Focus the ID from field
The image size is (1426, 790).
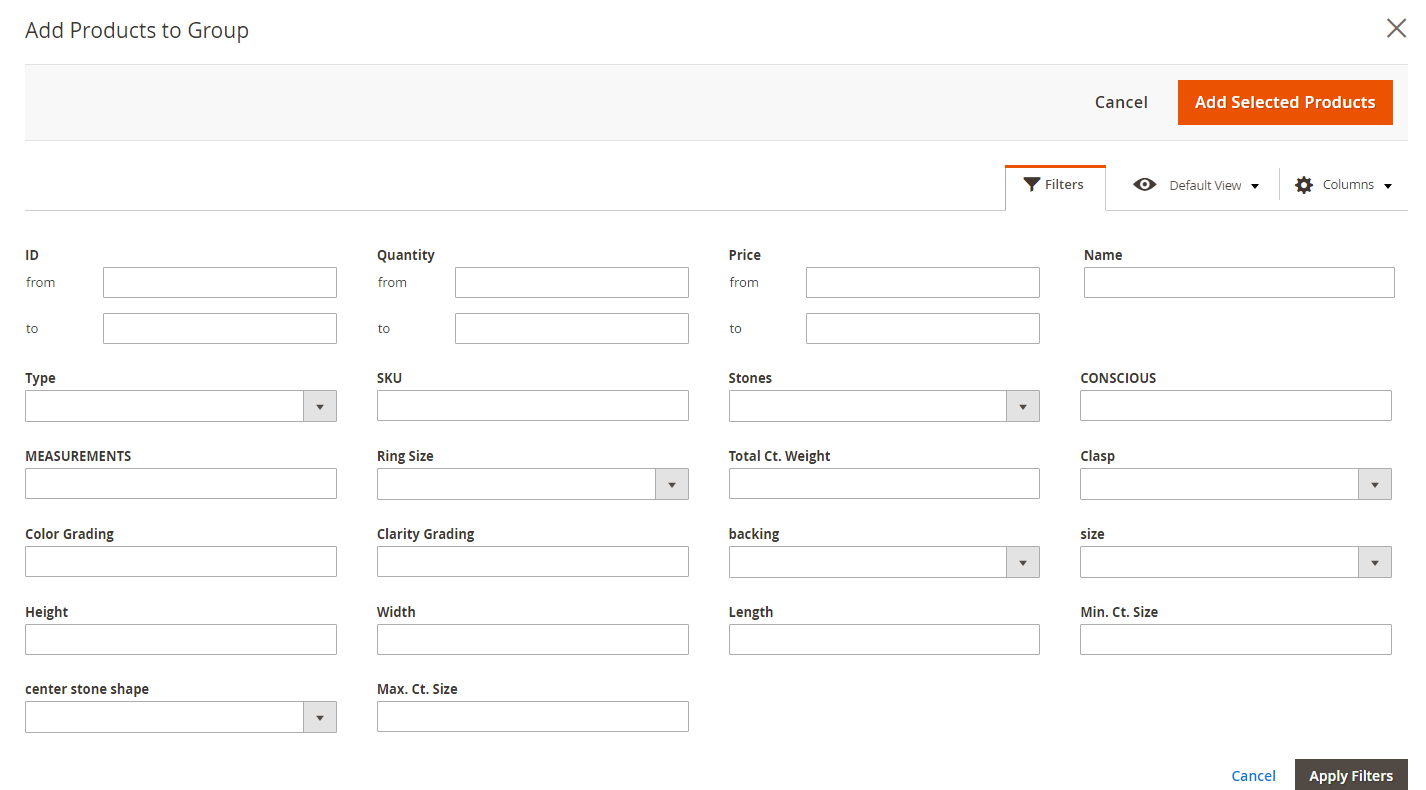click(220, 282)
